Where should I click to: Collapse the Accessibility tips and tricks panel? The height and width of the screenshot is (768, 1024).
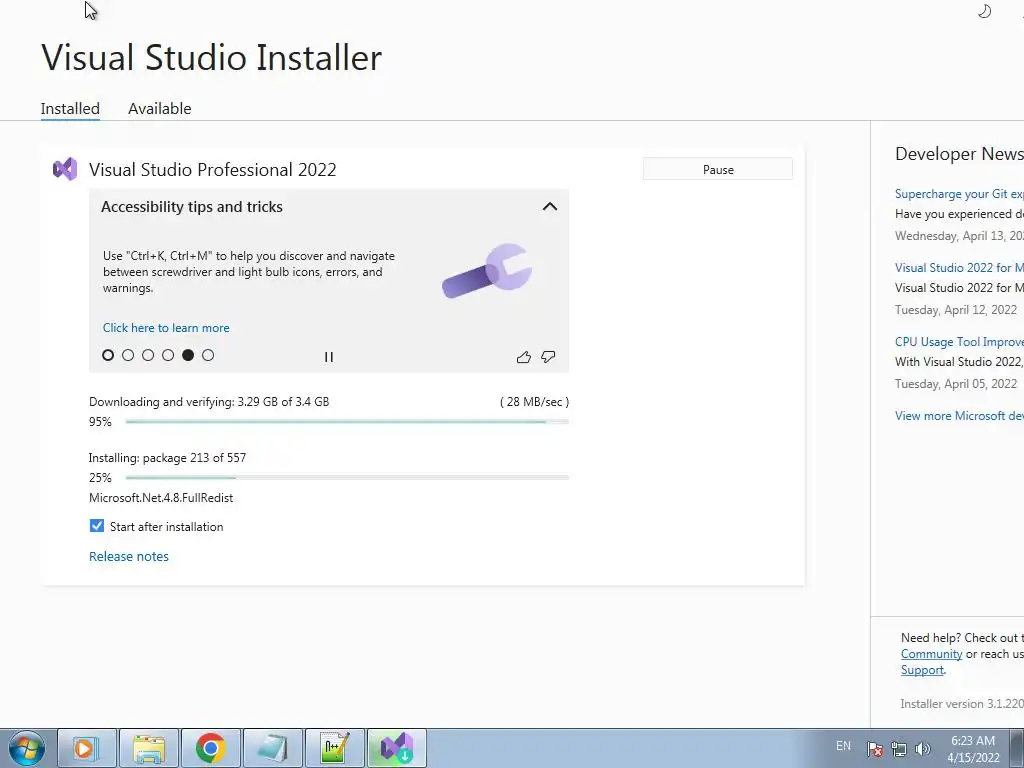pyautogui.click(x=550, y=206)
